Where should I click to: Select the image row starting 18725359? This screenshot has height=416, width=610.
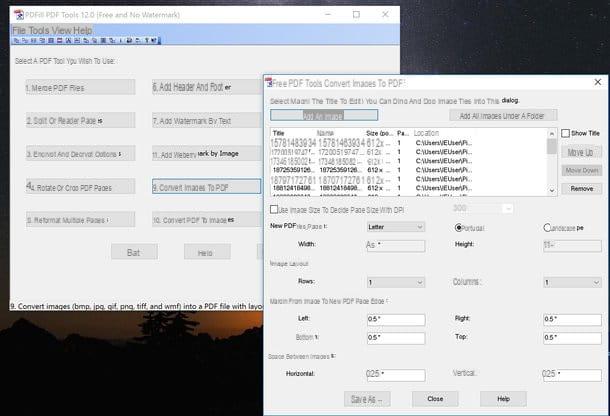click(x=408, y=170)
